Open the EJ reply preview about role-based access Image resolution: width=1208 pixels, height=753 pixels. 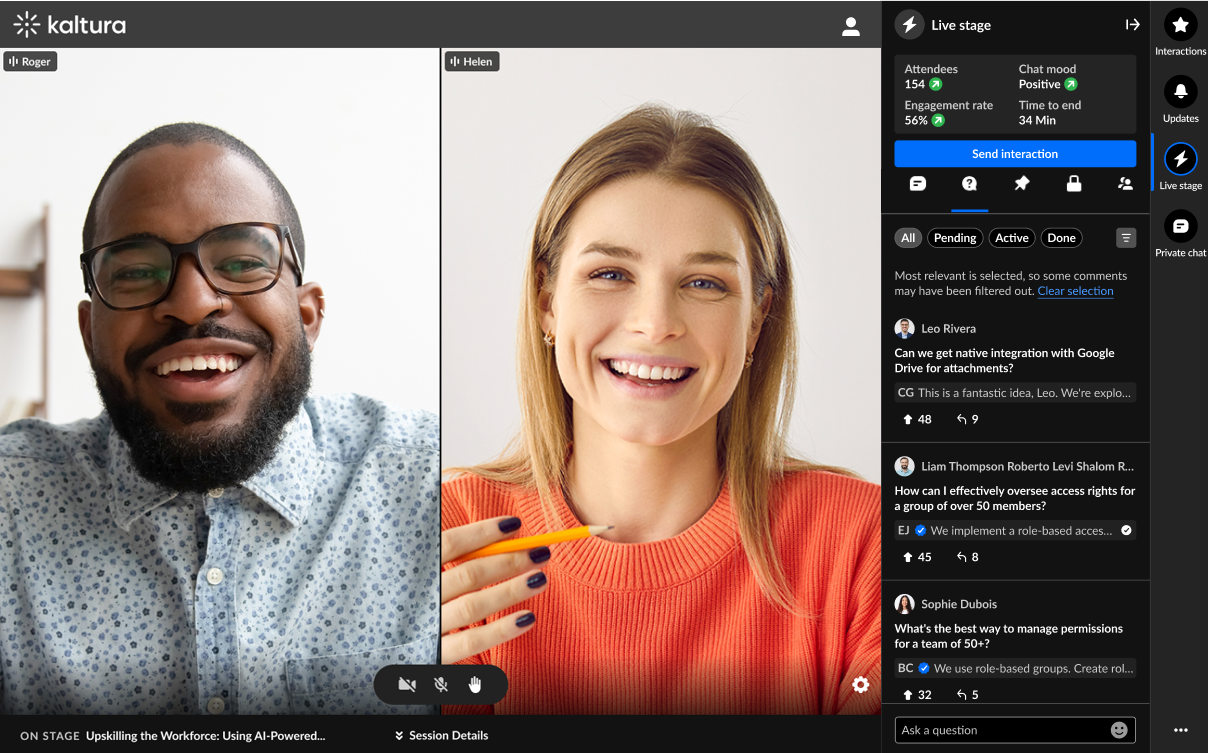[x=1015, y=530]
